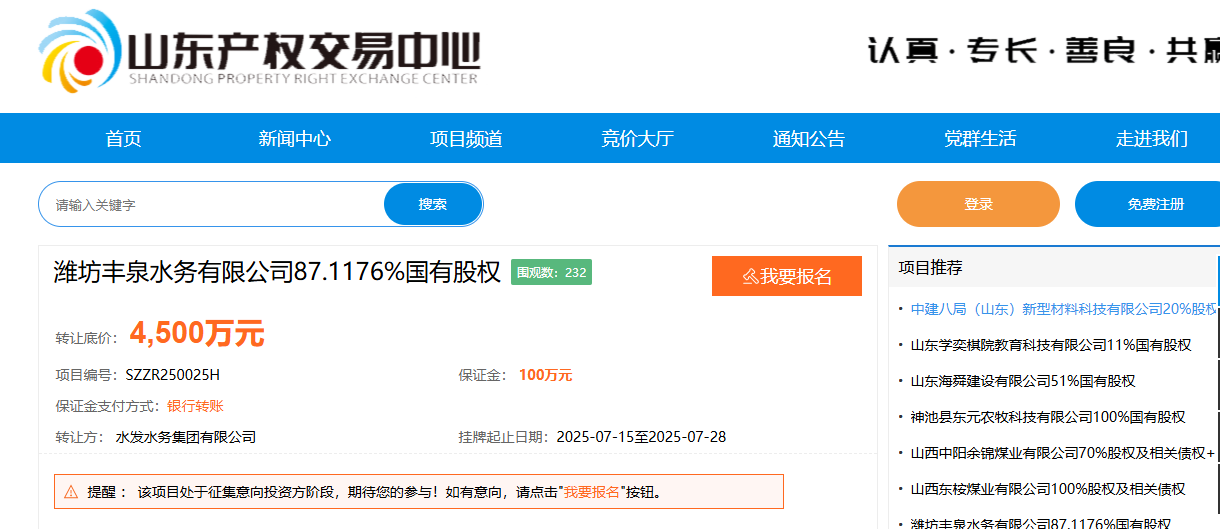
Task: Click the project title 潍坊丰泉水务有限公司87.1176%国有股权
Action: click(277, 272)
